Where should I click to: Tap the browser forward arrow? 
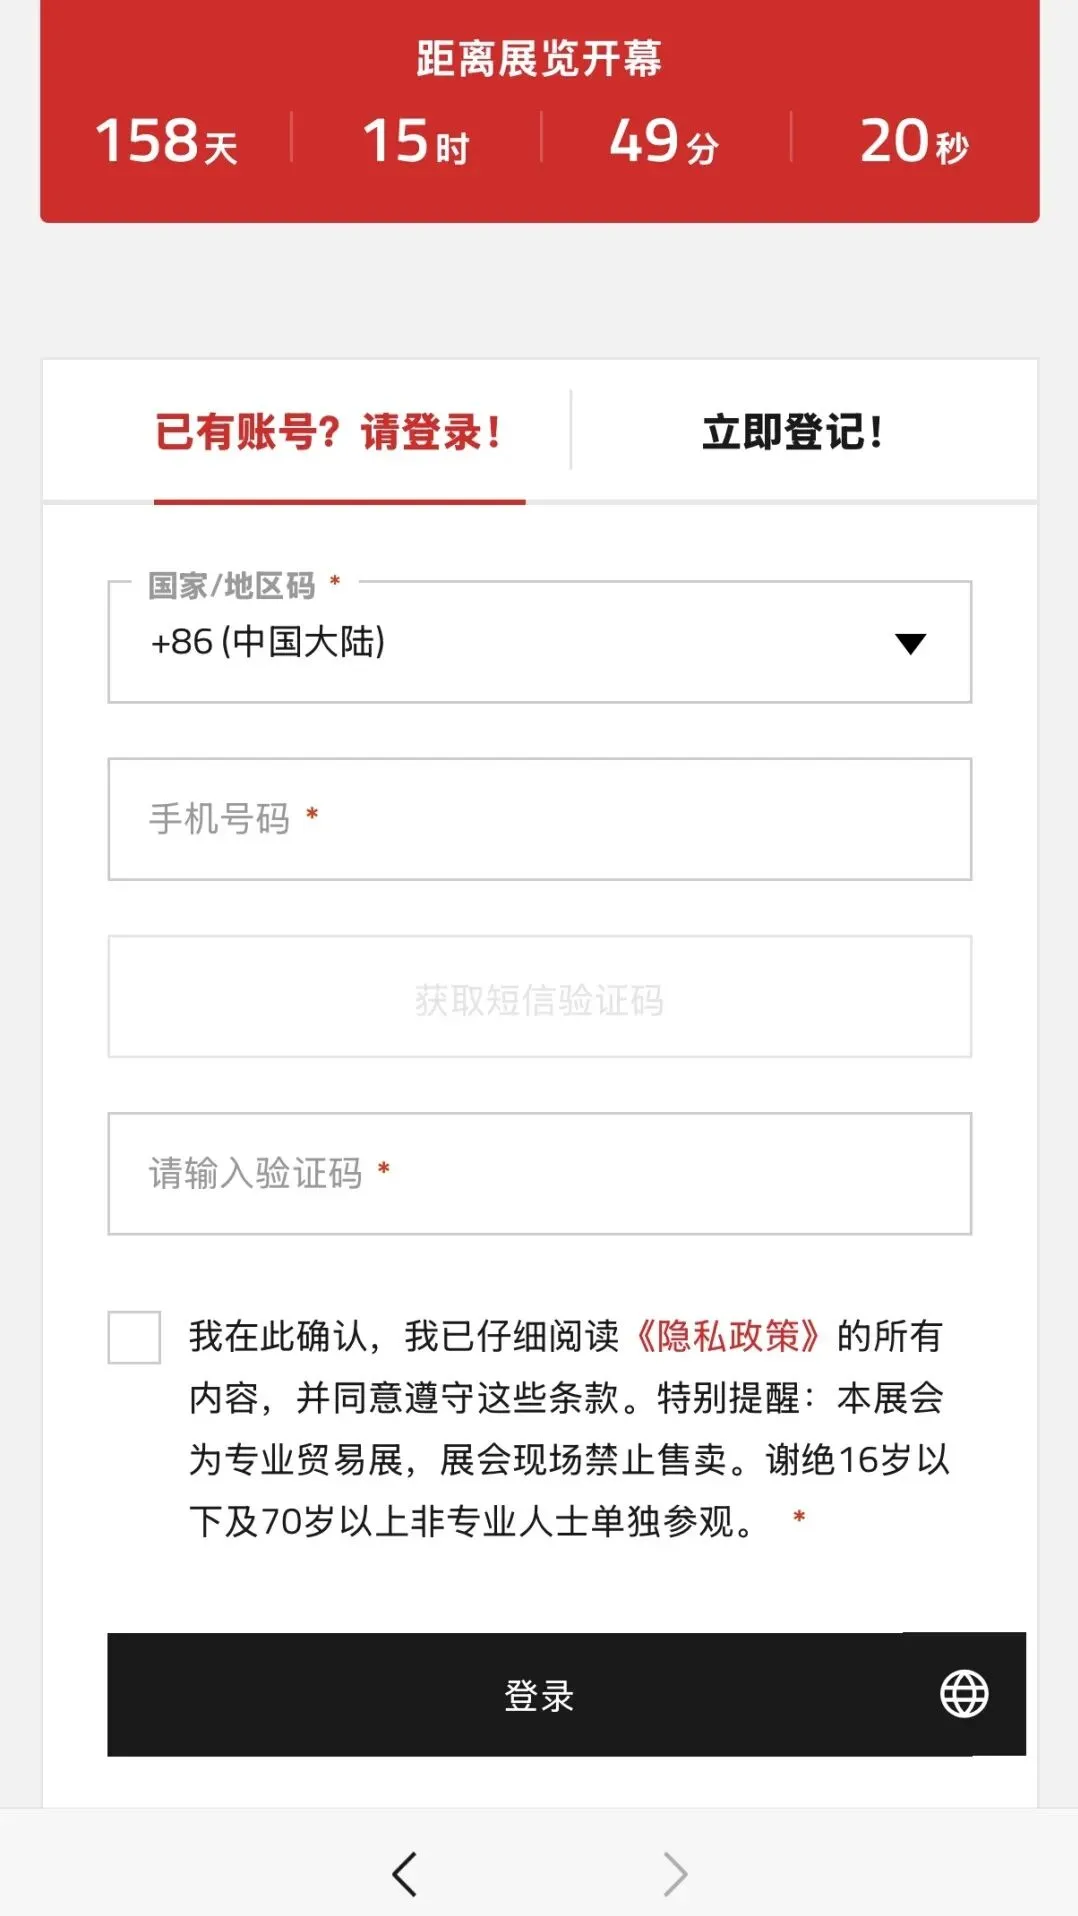(675, 1874)
